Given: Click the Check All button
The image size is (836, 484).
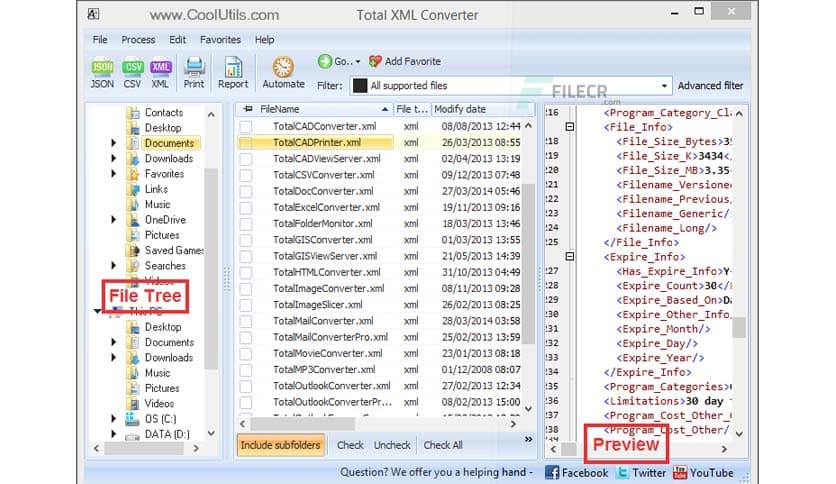Looking at the screenshot, I should click(x=443, y=445).
